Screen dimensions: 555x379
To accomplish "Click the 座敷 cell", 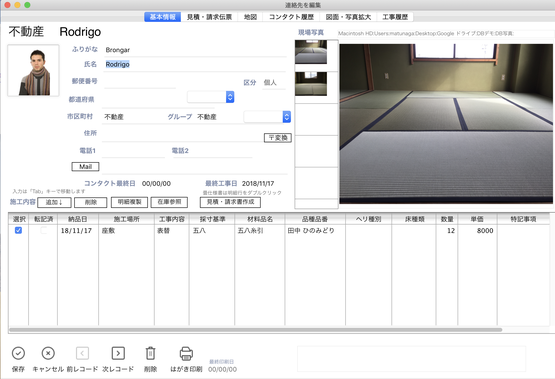I will [126, 231].
